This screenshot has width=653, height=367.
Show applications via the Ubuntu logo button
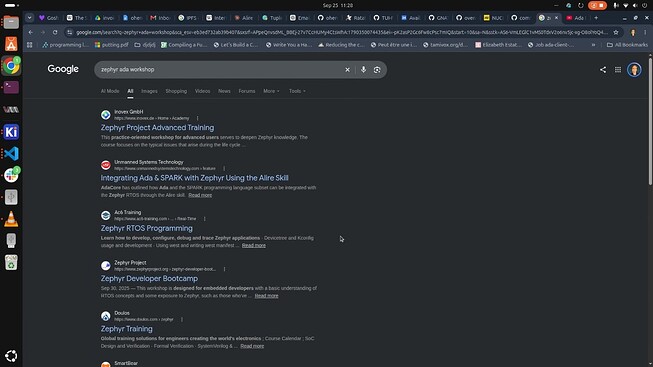[11, 356]
